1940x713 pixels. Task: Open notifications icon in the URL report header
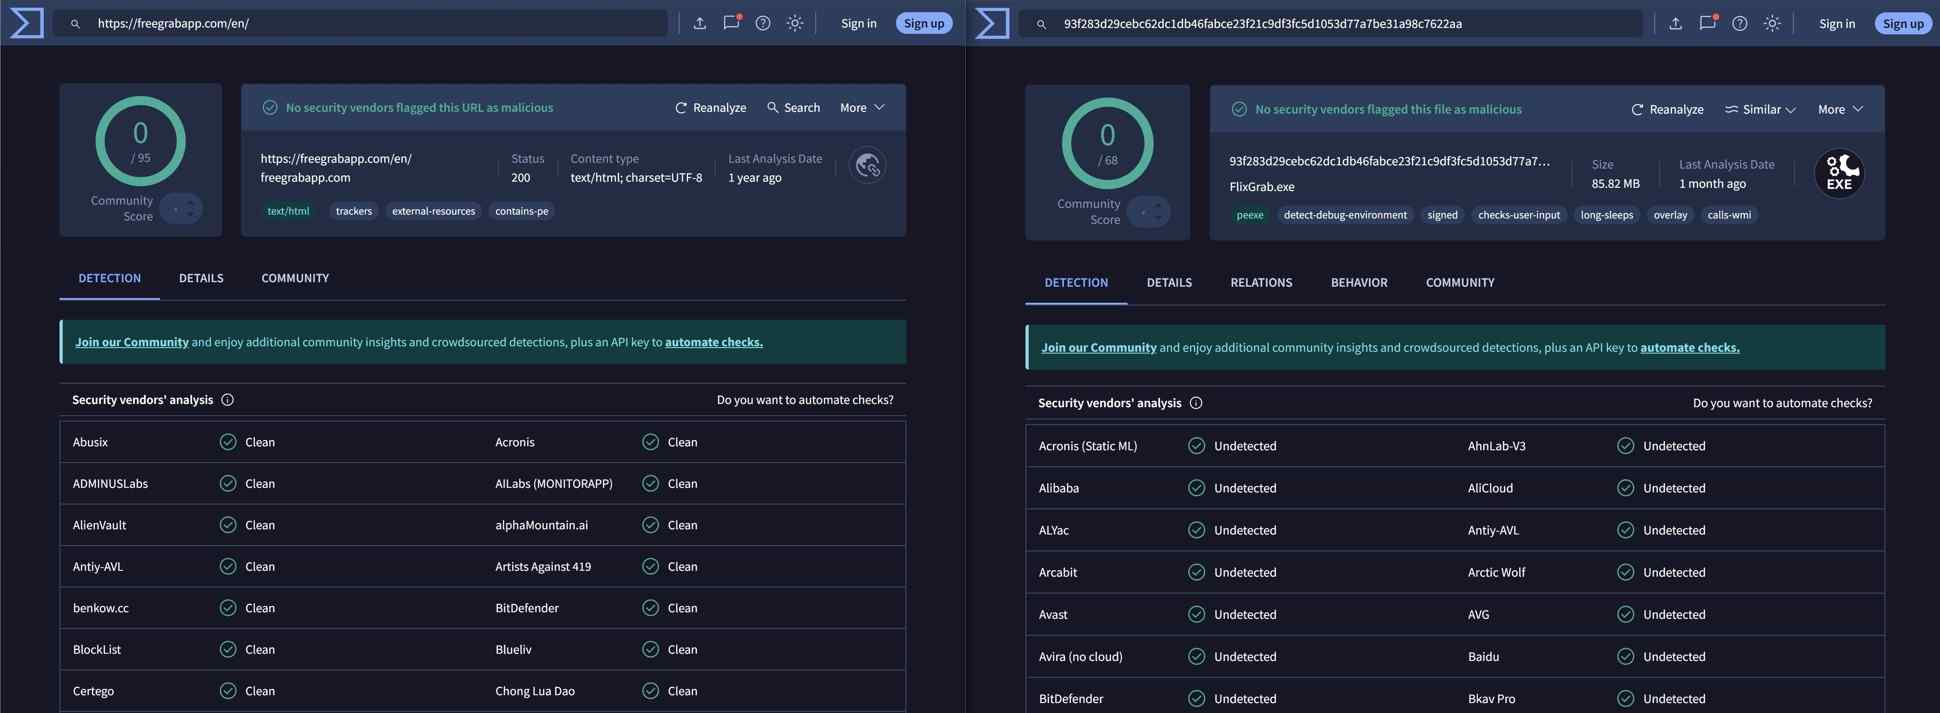click(x=731, y=23)
